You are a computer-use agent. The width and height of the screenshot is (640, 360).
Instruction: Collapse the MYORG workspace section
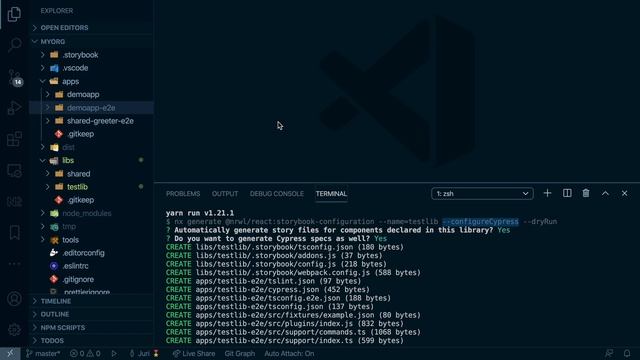[91, 42]
